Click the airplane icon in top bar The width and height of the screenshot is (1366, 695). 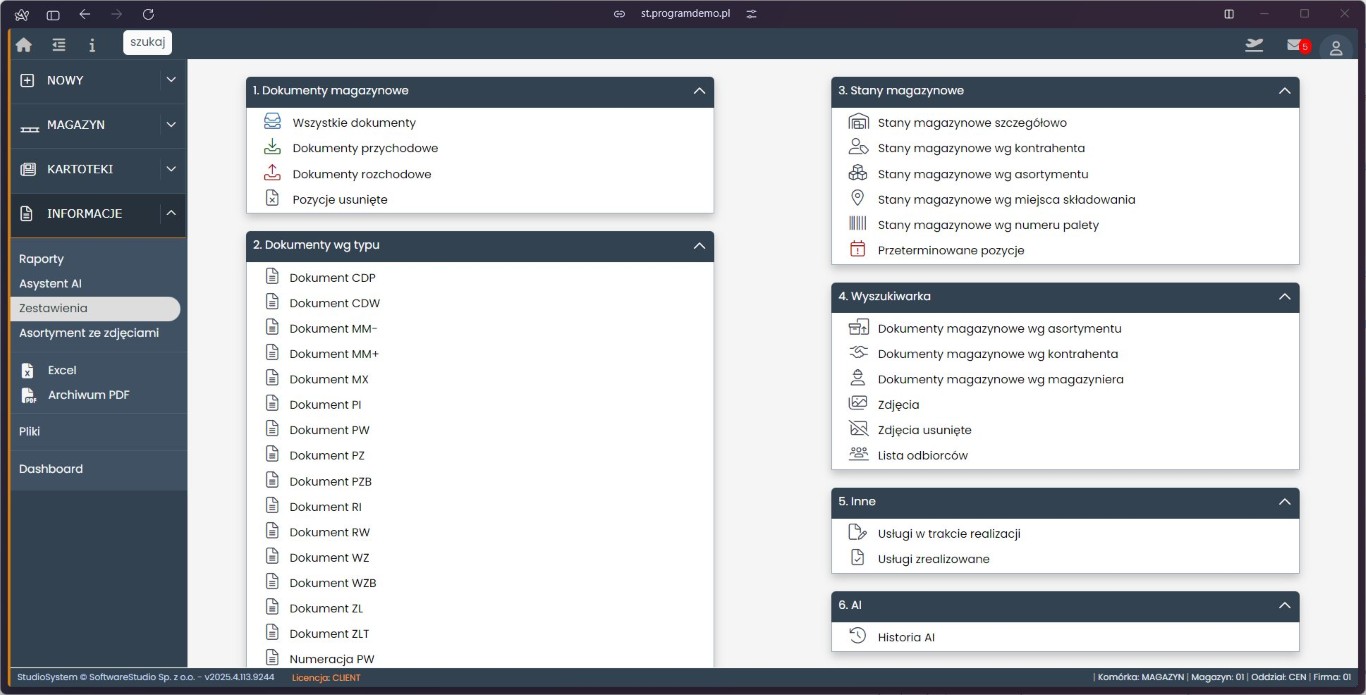pyautogui.click(x=1254, y=45)
